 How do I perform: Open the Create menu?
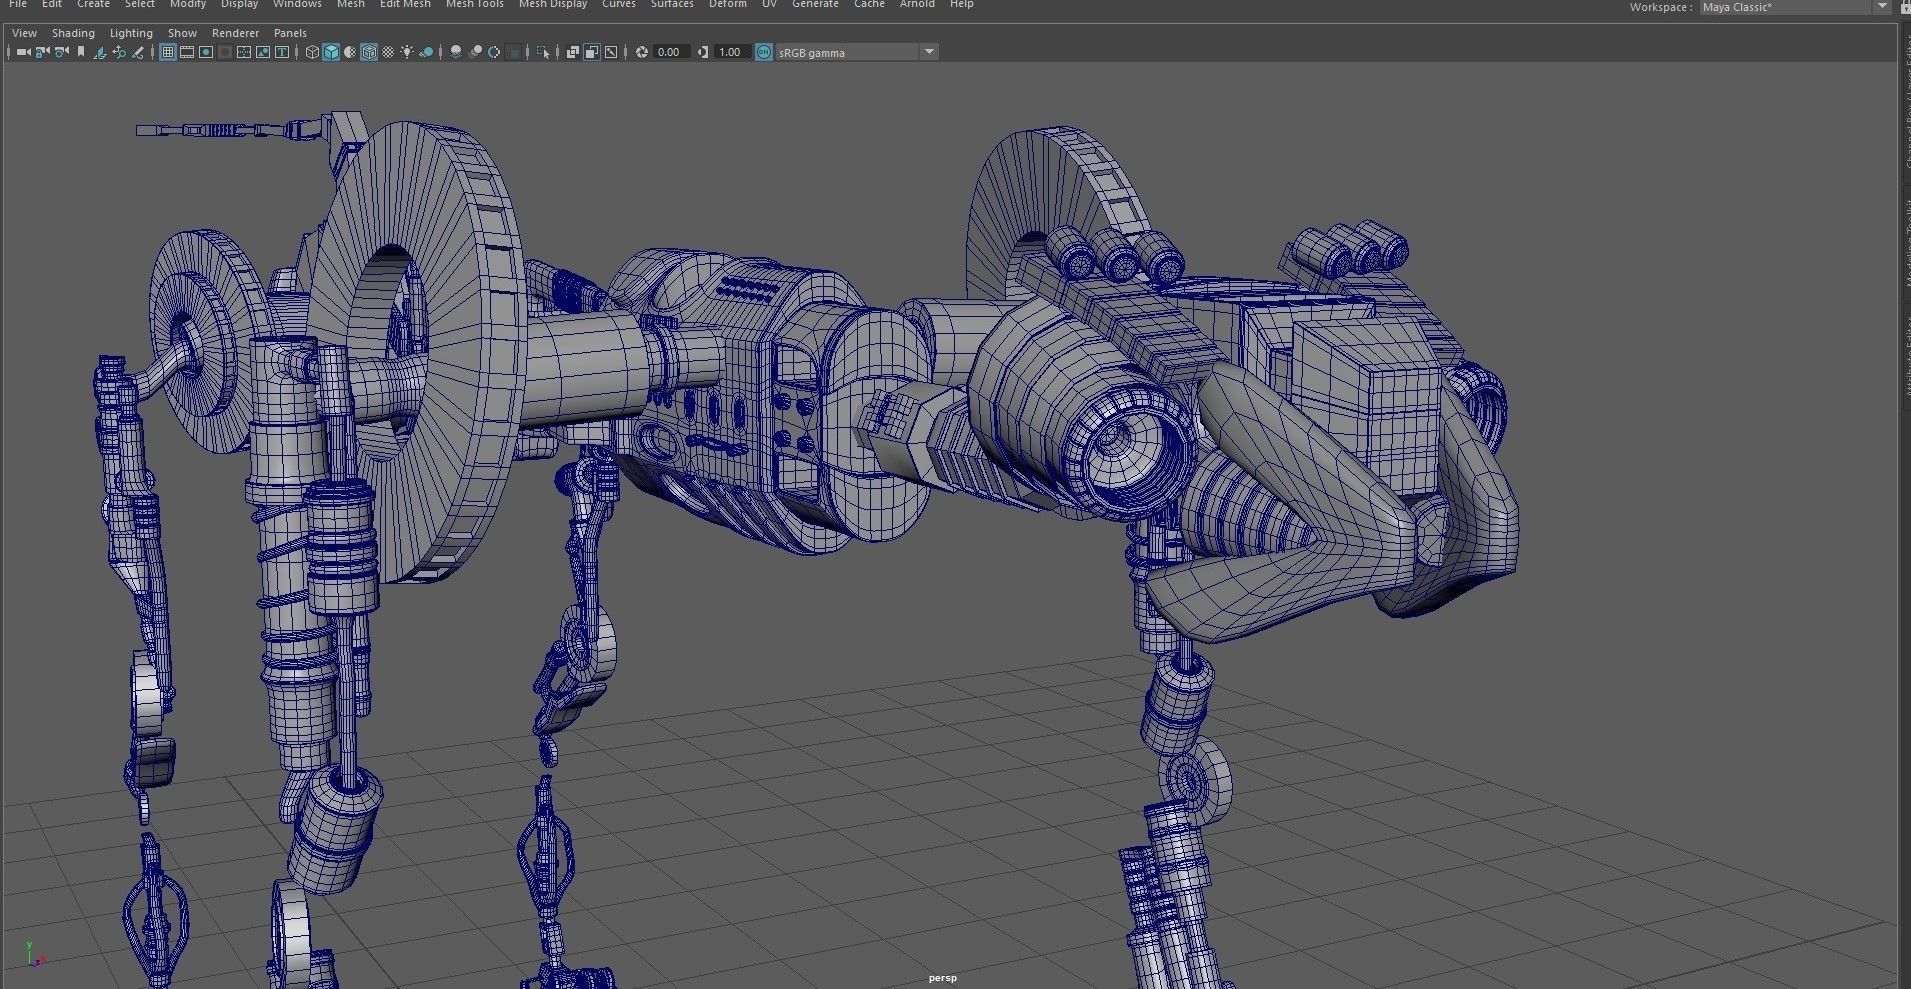click(93, 4)
